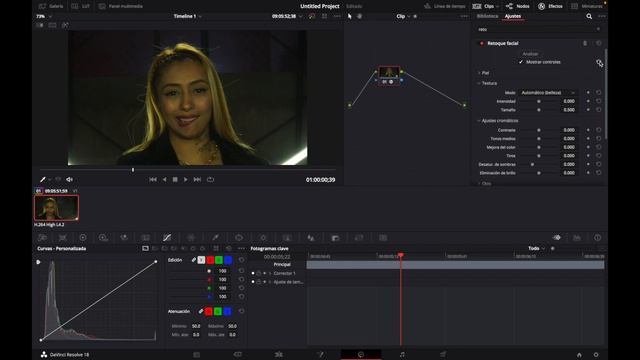Toggle channel link in Edición
640x360 pixels.
(193, 260)
